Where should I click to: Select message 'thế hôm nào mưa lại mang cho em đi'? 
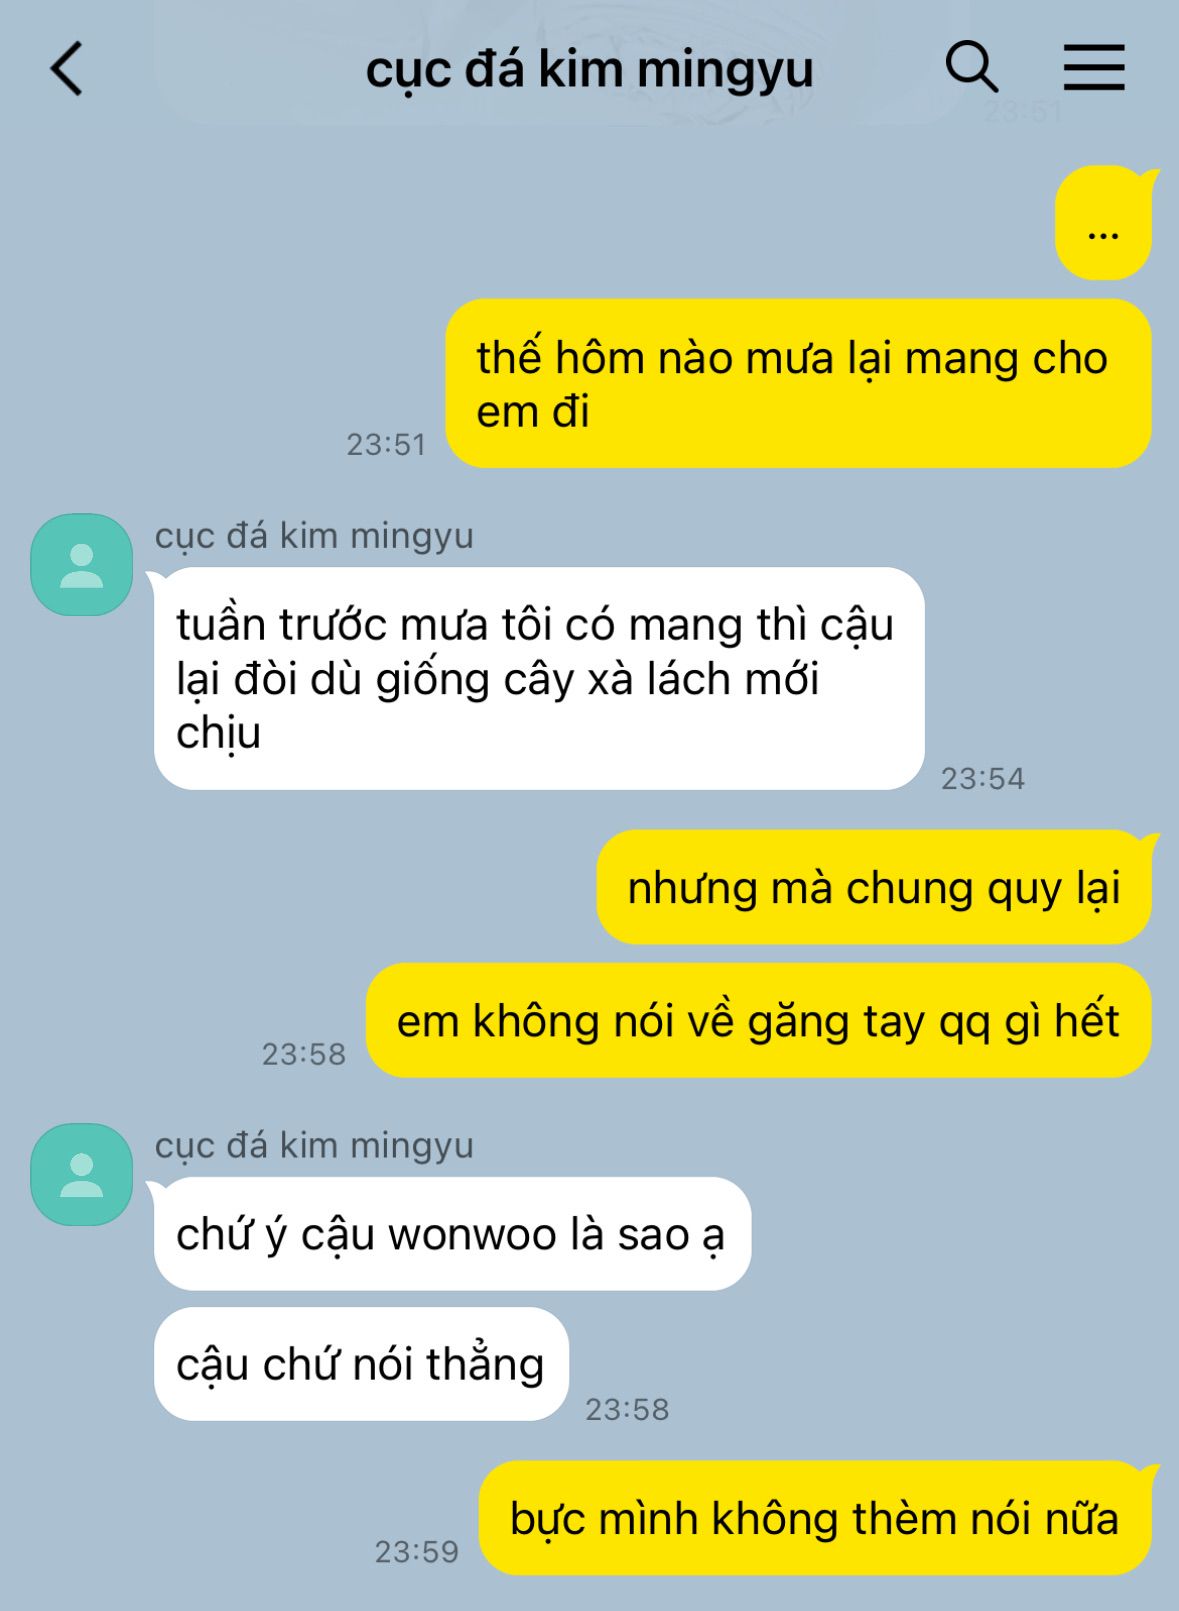tap(798, 384)
